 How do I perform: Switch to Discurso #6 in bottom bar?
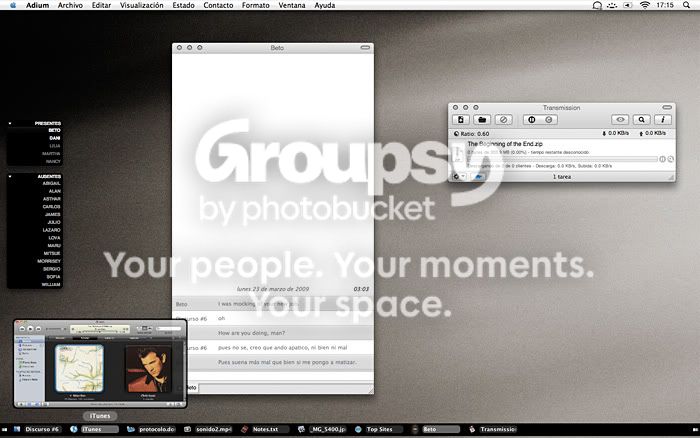coord(37,429)
